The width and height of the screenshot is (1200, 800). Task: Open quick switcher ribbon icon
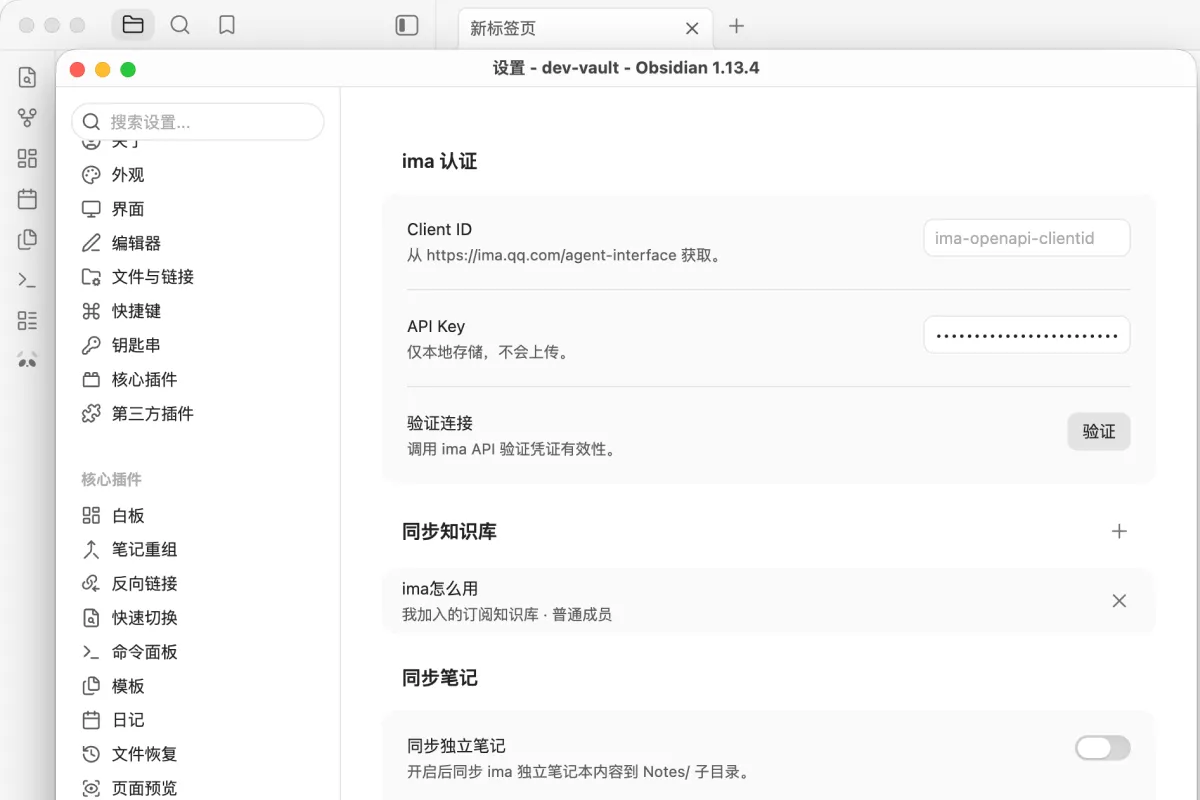coord(27,77)
